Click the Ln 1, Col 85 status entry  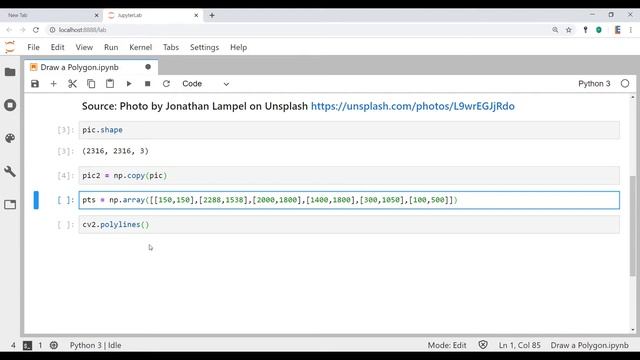pos(519,345)
